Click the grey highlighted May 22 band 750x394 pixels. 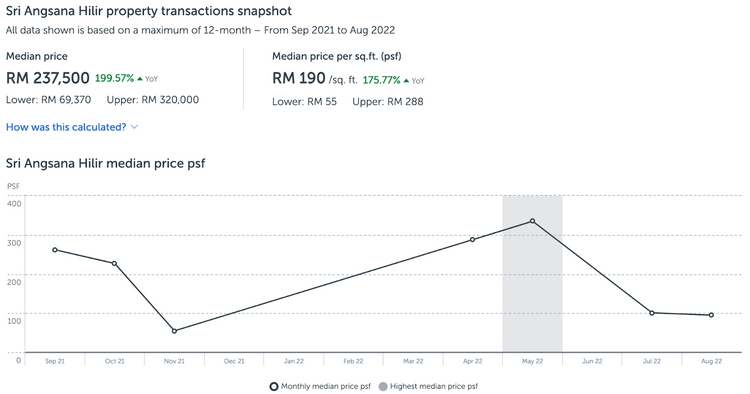coord(532,274)
